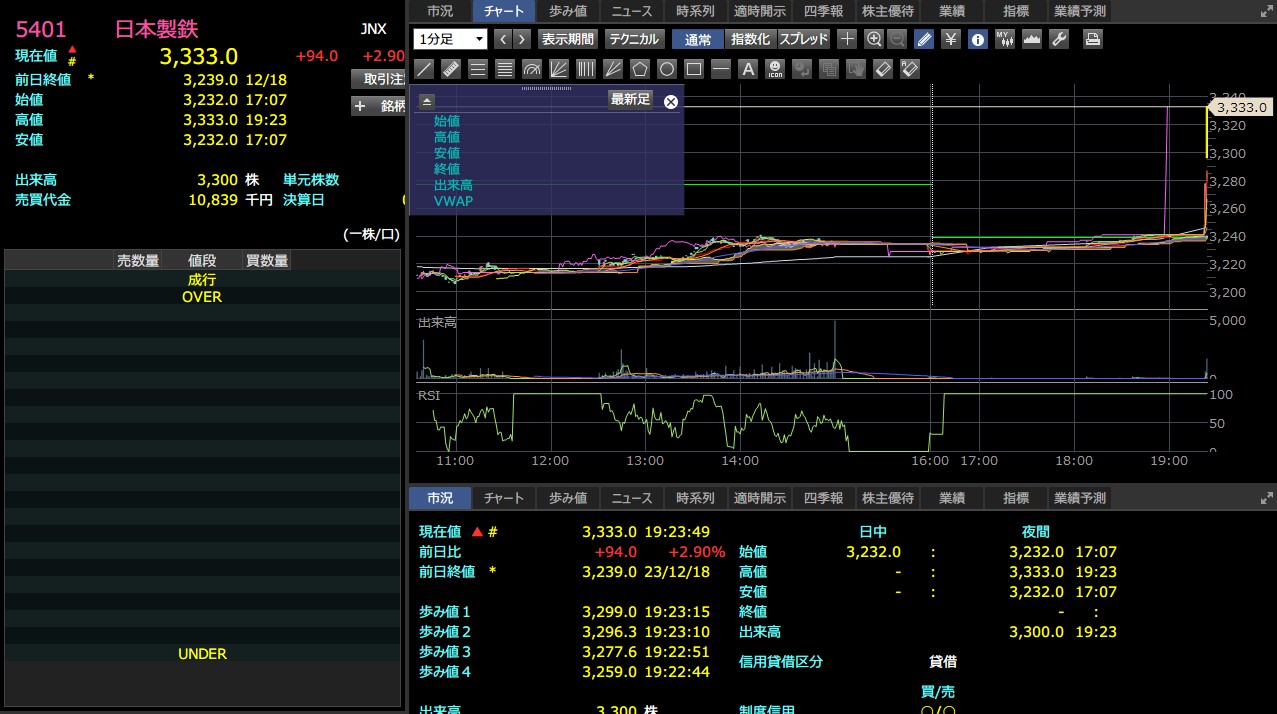Open the 業績予測 tab in top panel

tap(1080, 11)
